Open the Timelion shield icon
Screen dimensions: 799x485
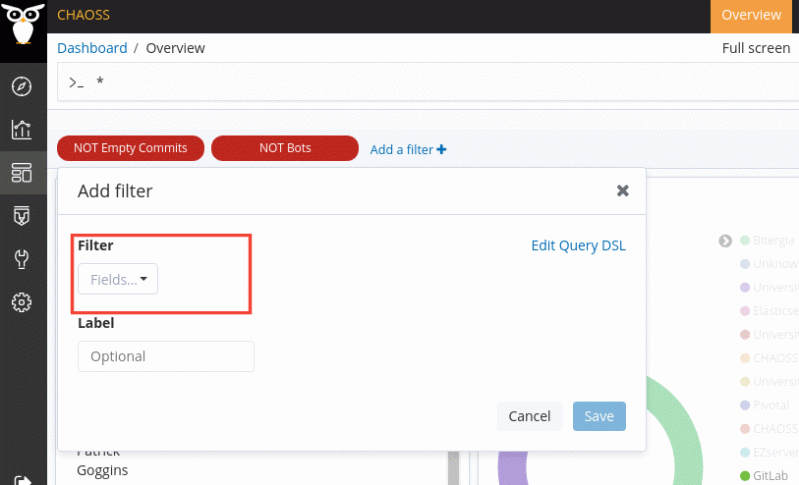pos(21,215)
